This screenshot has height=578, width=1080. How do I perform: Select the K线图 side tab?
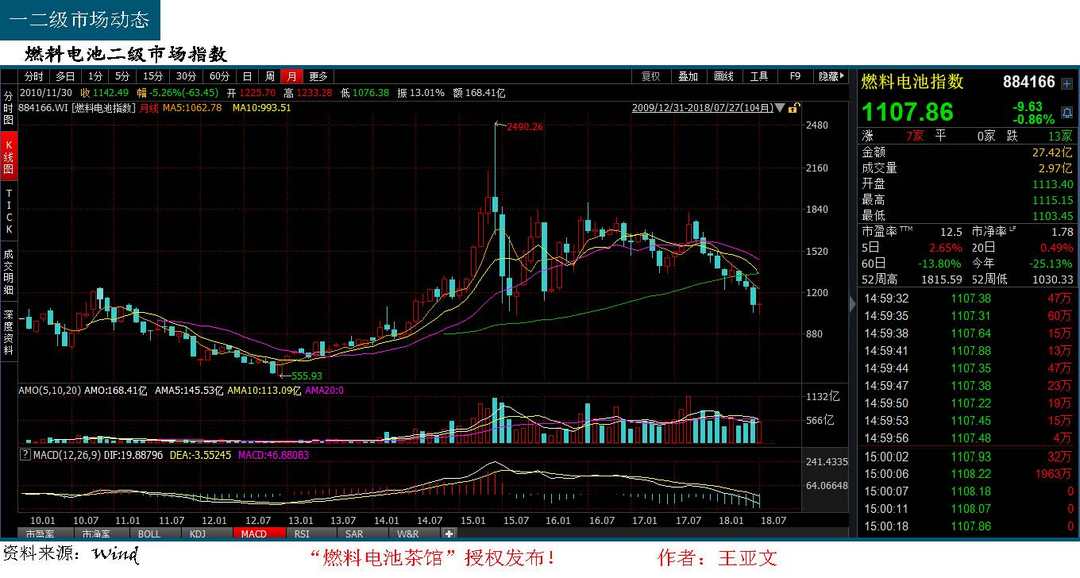[8, 157]
